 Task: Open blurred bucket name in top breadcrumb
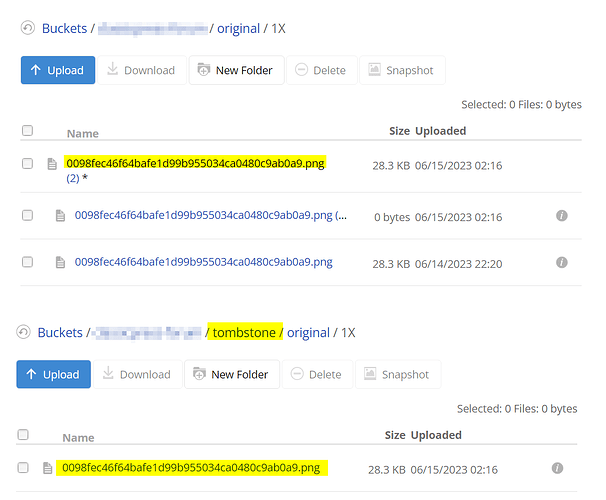pos(153,29)
